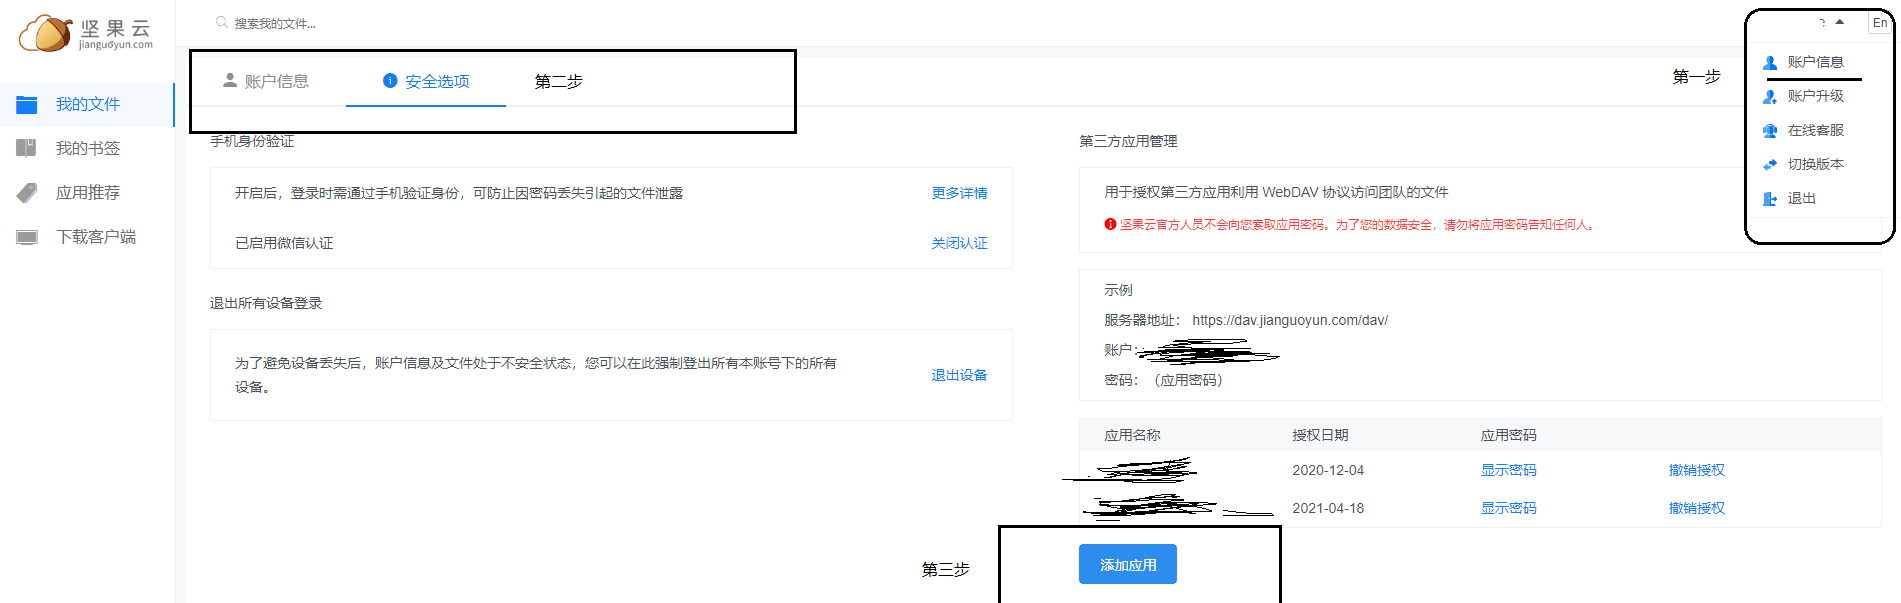The height and width of the screenshot is (603, 1901).
Task: Click the person icon on 账户信息 tab
Action: point(230,80)
